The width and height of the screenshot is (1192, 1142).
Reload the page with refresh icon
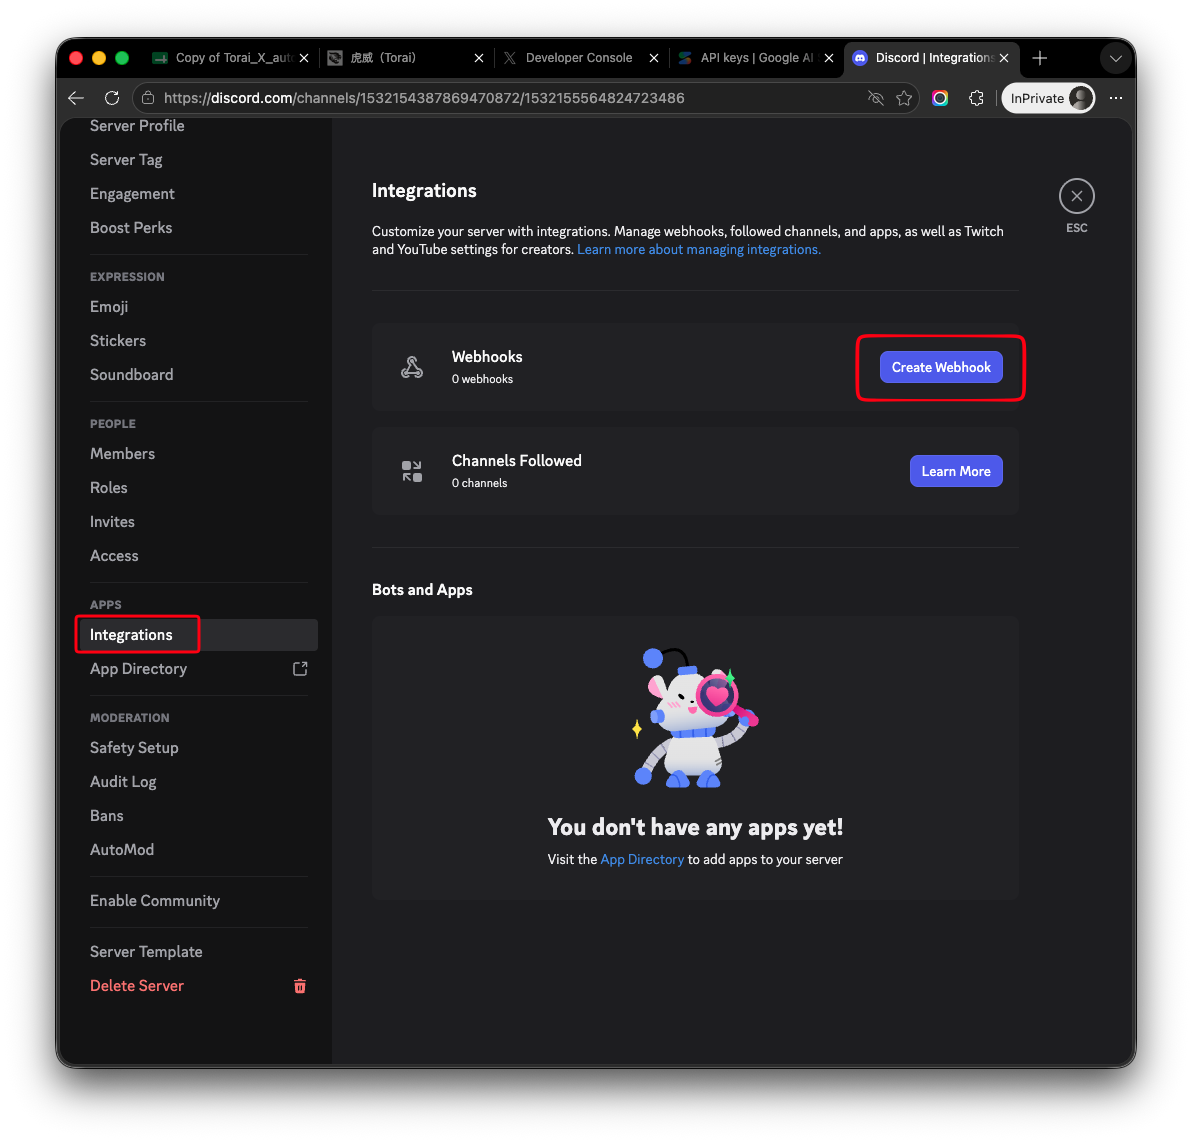click(x=112, y=98)
